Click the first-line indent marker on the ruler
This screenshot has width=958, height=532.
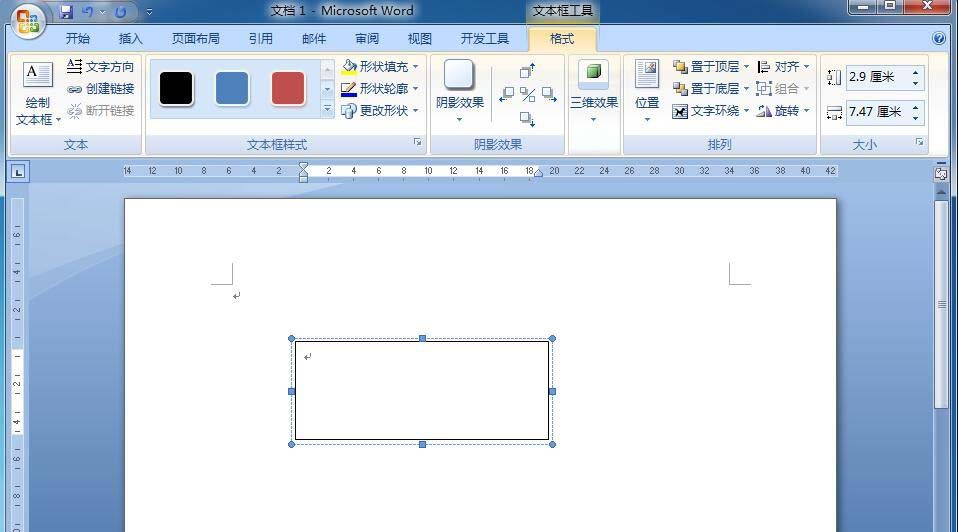click(304, 167)
